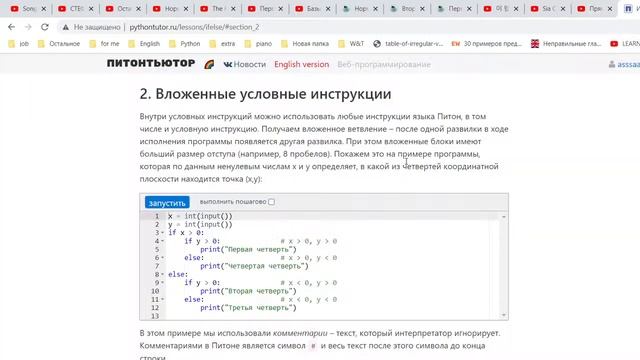Collapse the fold arrow on code line 3

[x=162, y=233]
